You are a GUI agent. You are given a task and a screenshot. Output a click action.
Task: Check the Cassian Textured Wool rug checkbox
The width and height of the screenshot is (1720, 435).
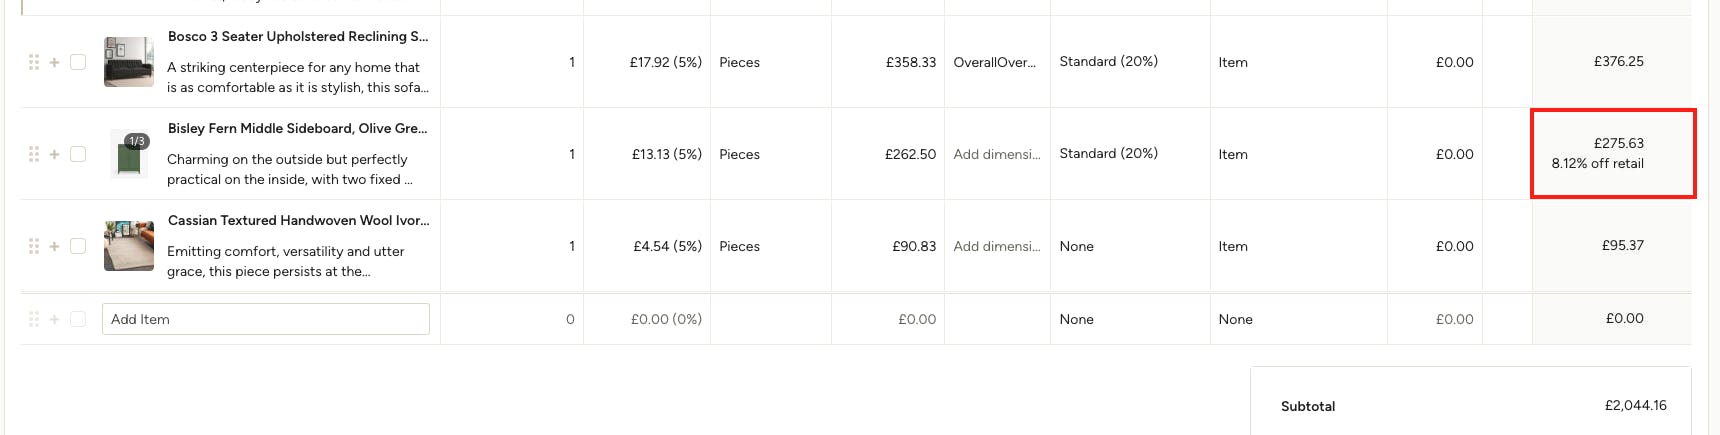click(x=78, y=246)
